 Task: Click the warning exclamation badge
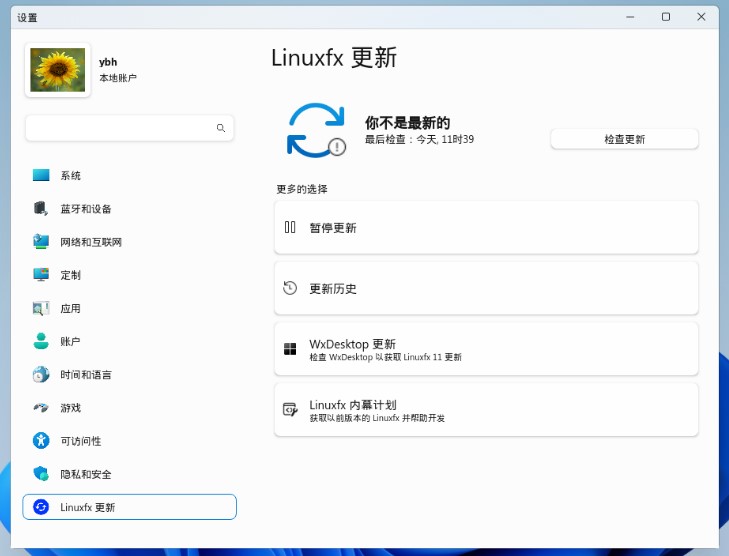(x=337, y=147)
